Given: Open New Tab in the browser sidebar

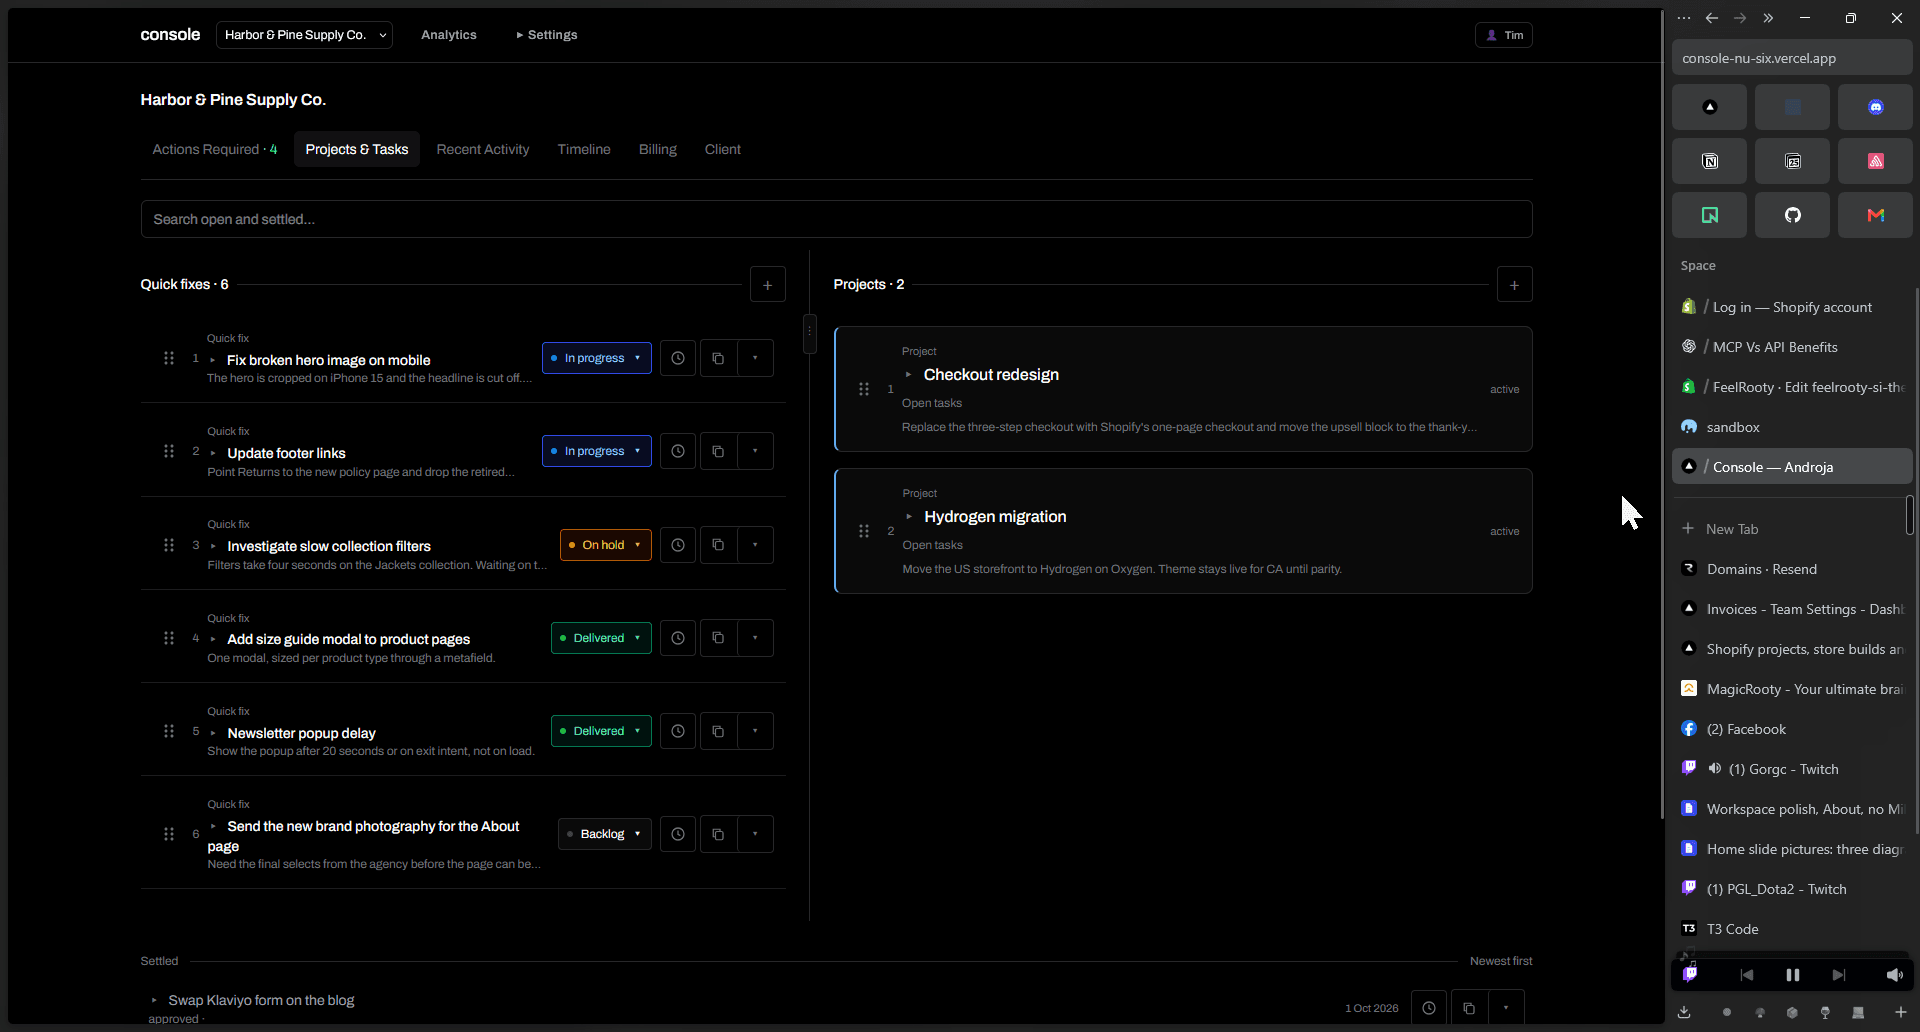Looking at the screenshot, I should tap(1792, 529).
